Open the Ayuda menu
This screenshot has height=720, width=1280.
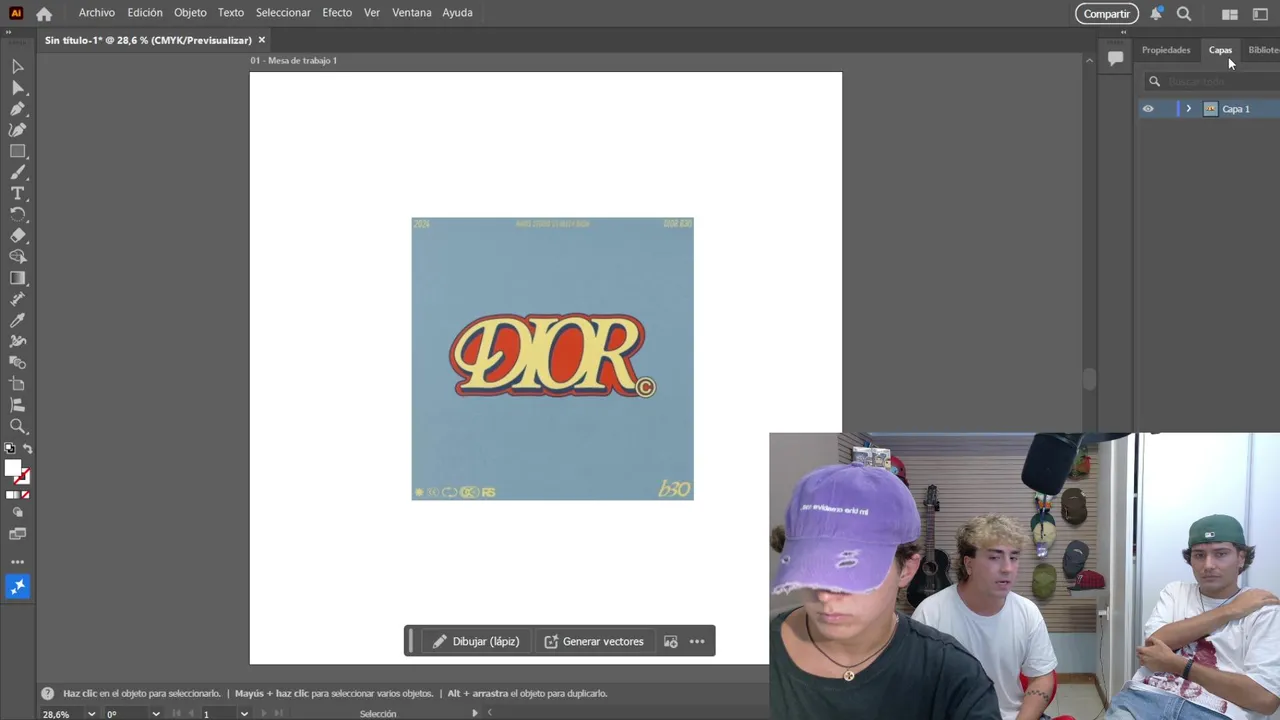click(x=458, y=13)
